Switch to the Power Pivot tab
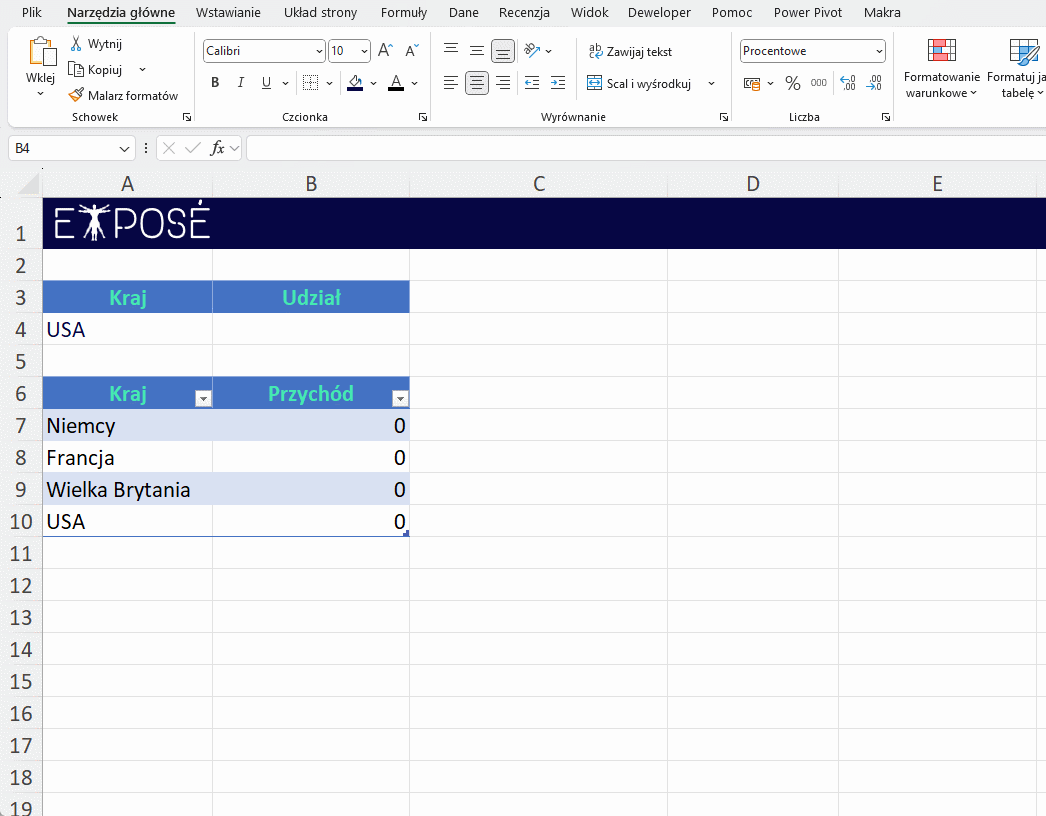This screenshot has width=1046, height=816. (808, 12)
